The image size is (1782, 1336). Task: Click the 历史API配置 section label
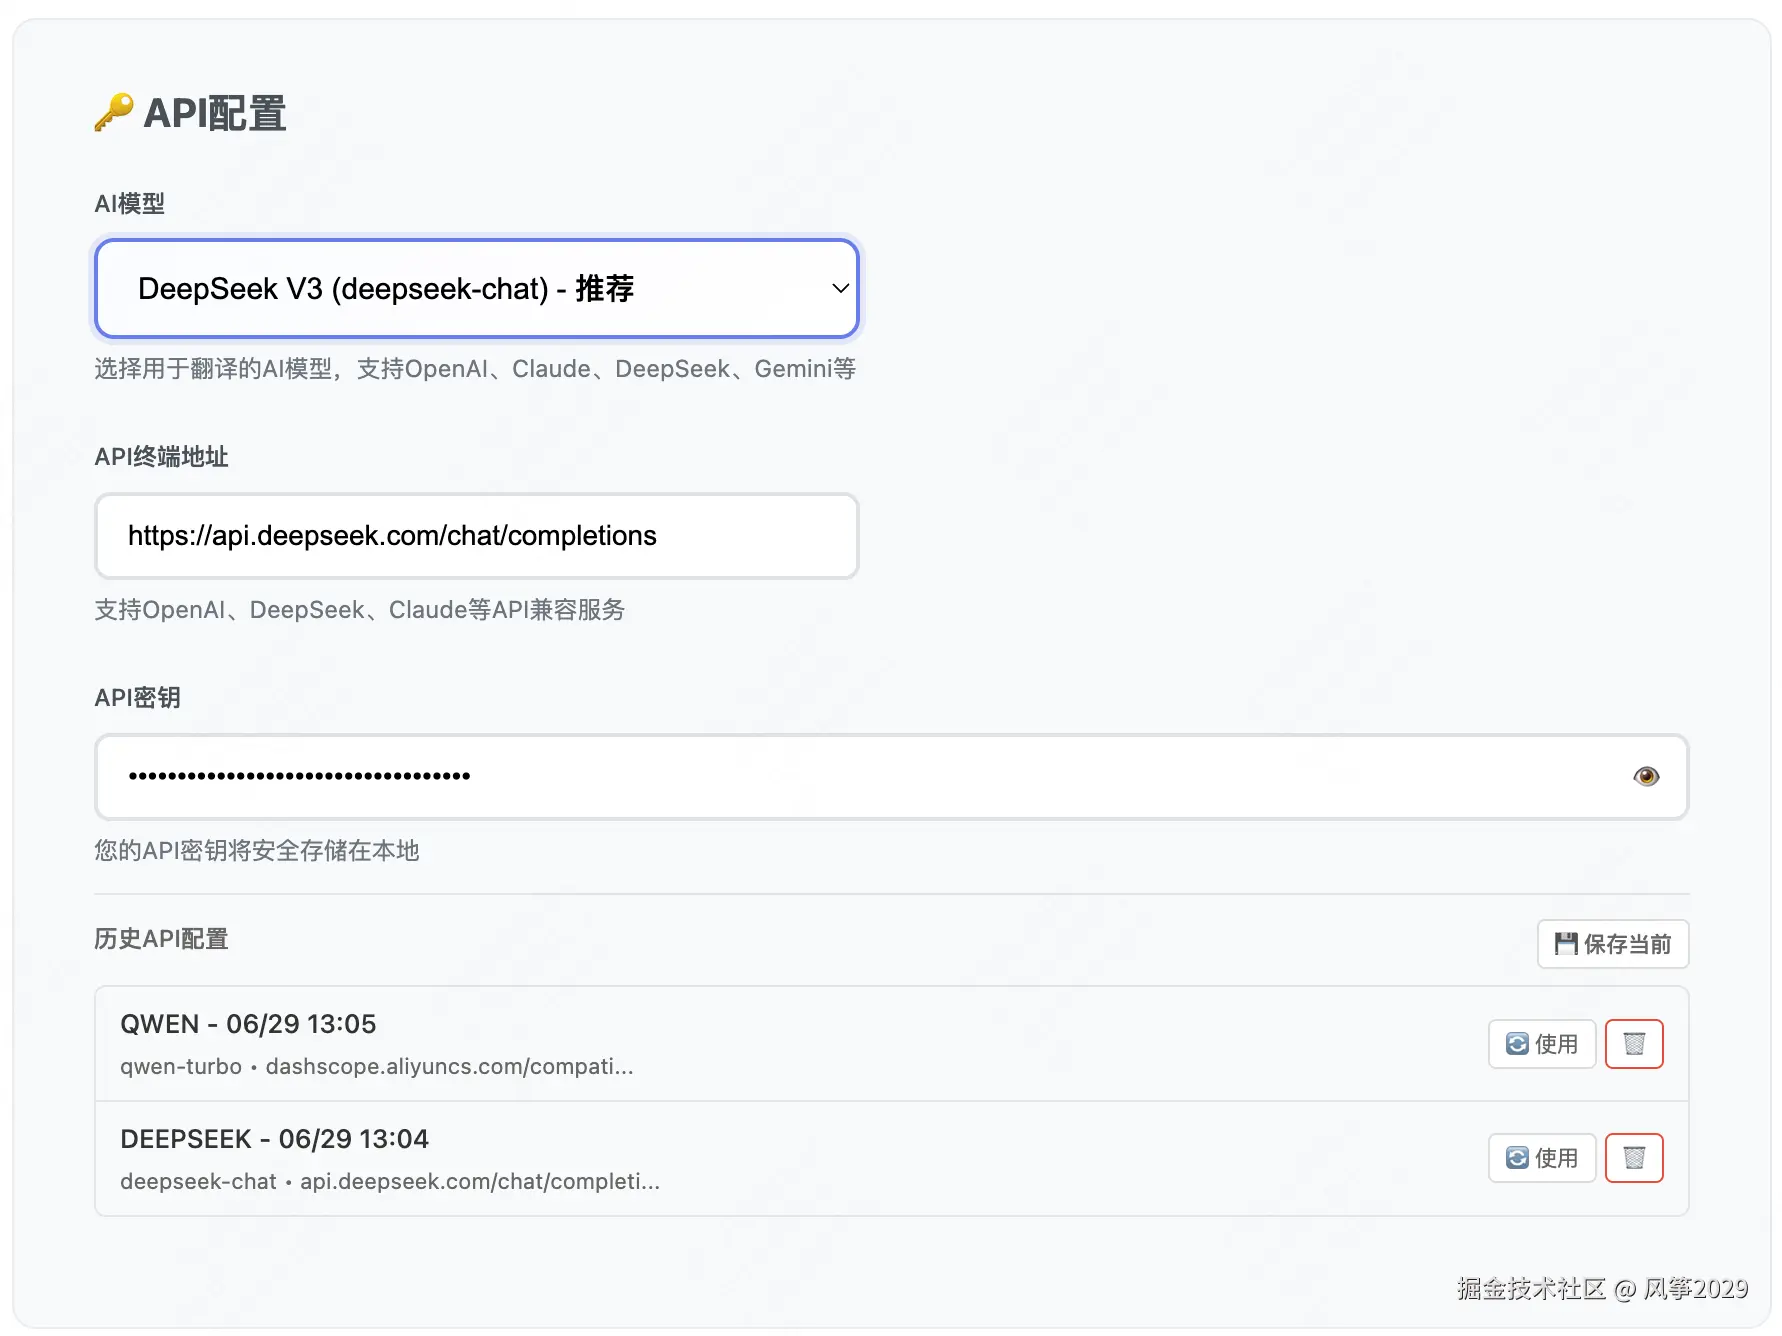[x=161, y=939]
